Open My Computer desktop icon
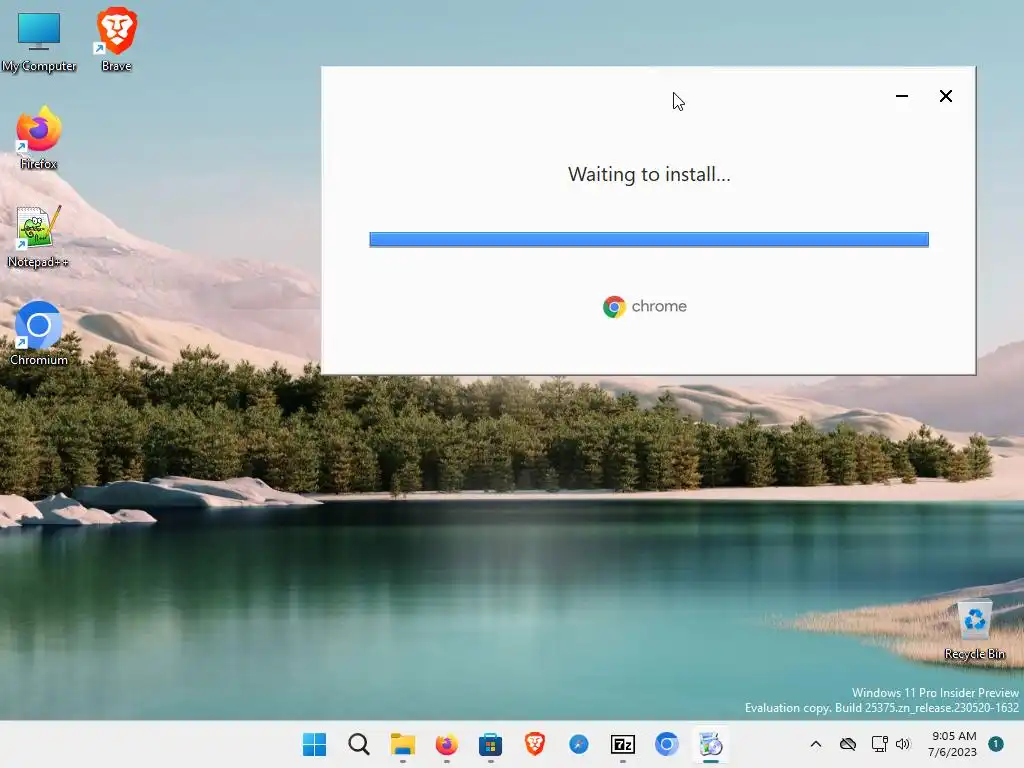1024x768 pixels. tap(39, 40)
